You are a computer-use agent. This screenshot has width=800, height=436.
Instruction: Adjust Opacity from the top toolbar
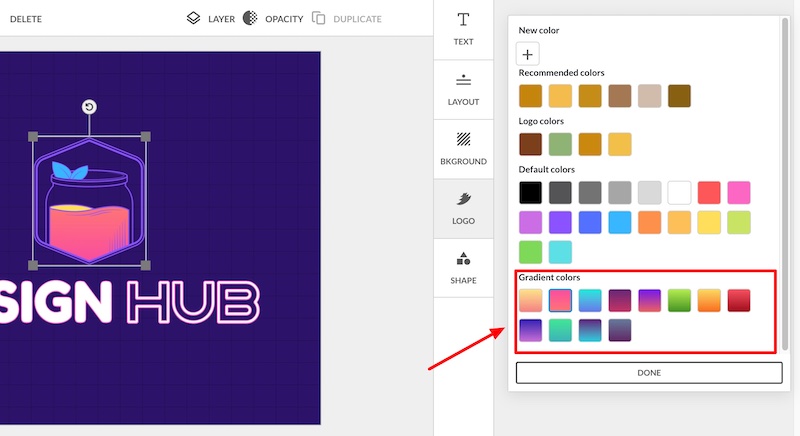(273, 18)
